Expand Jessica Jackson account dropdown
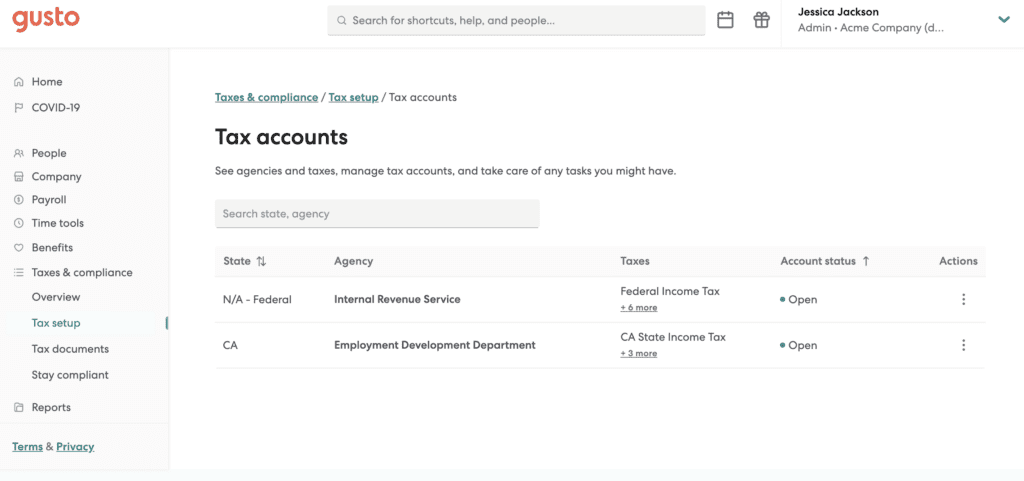 point(1003,19)
